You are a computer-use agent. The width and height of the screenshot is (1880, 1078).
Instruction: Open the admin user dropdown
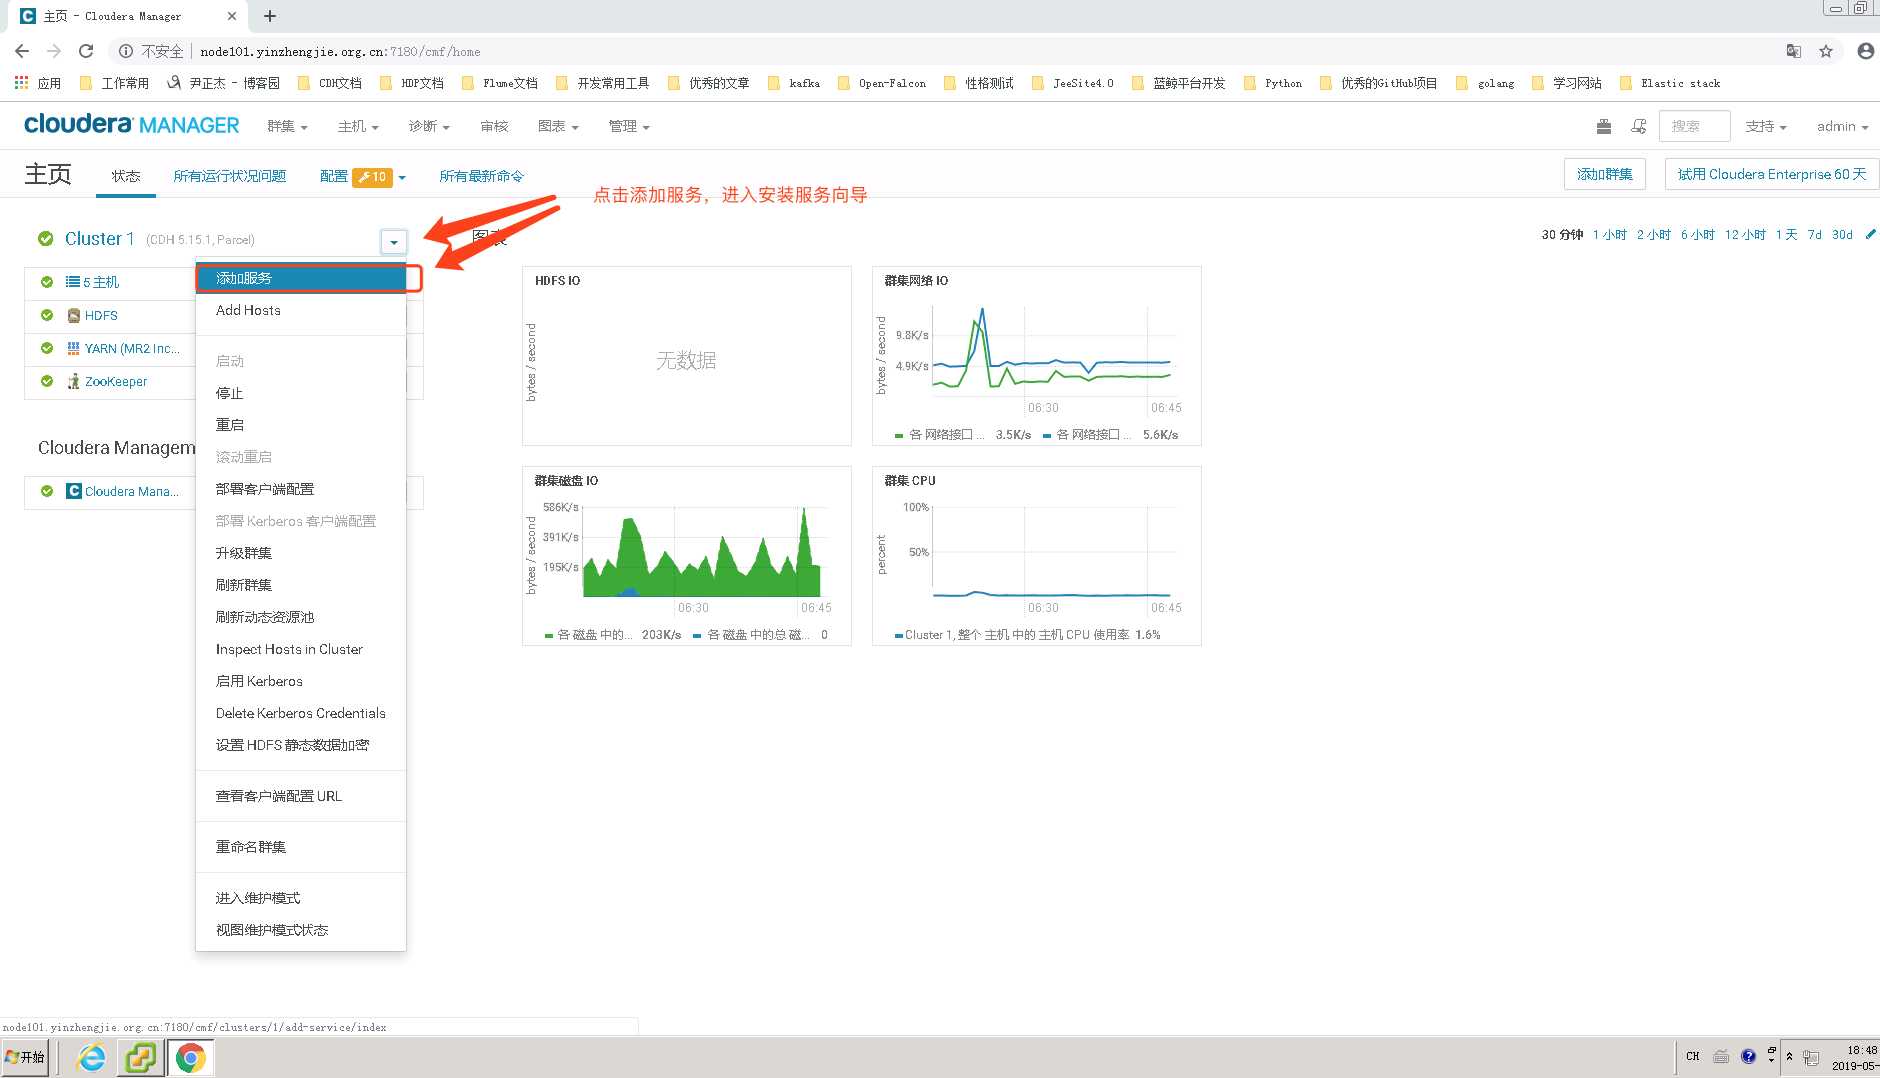click(1842, 126)
